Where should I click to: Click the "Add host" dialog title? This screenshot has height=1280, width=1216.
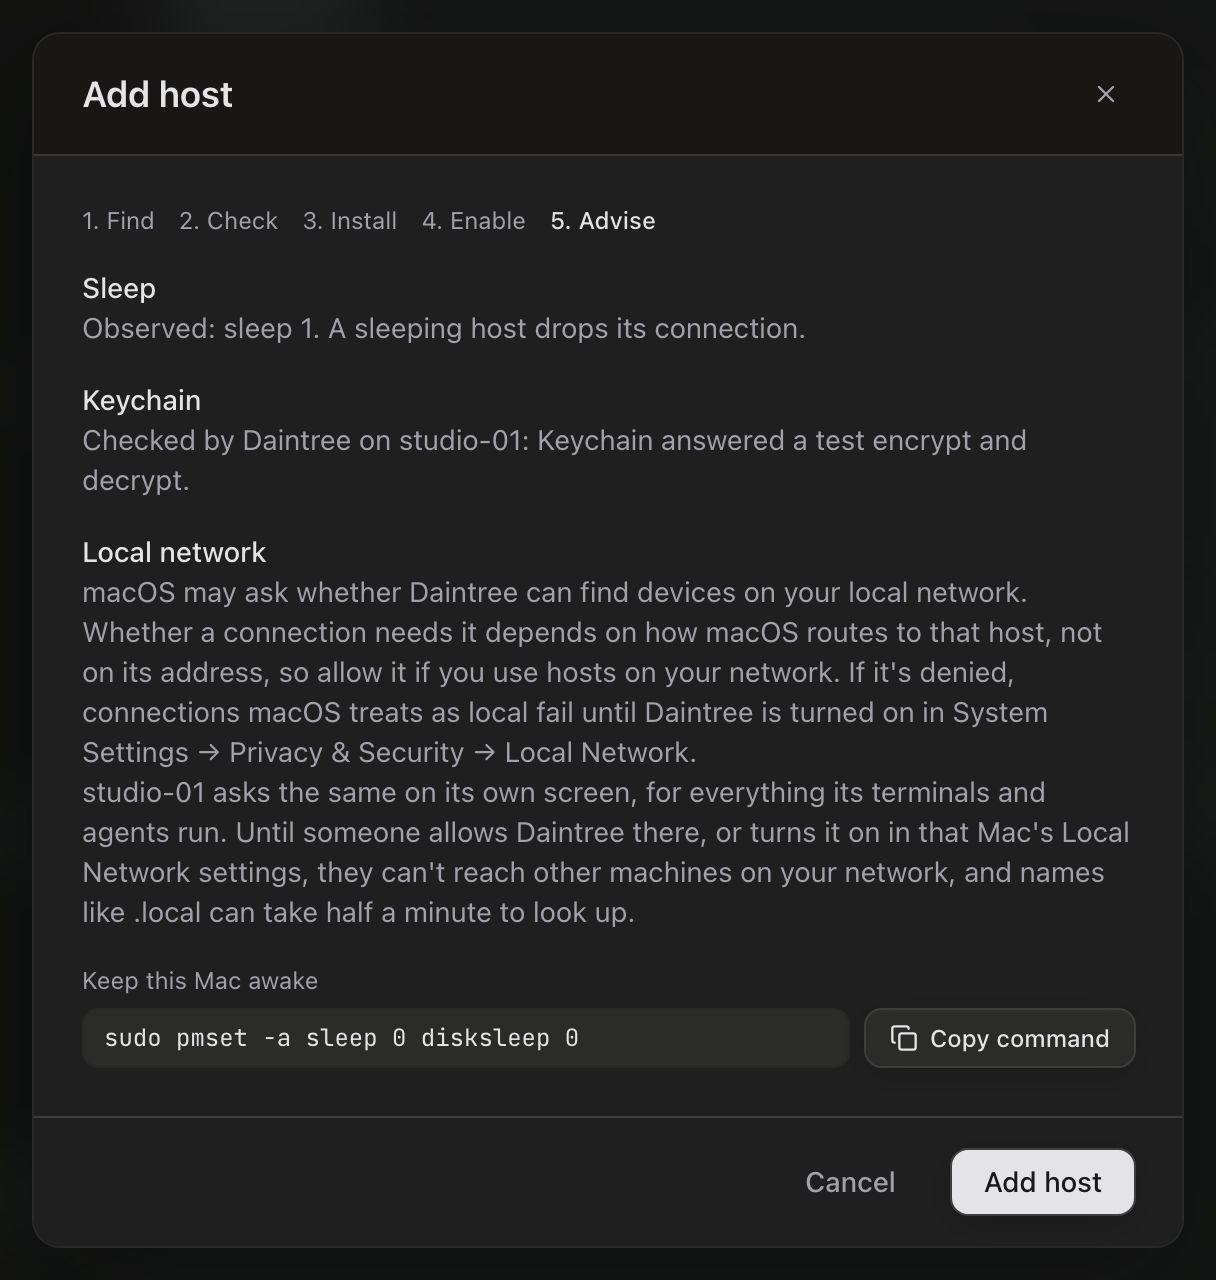coord(158,94)
